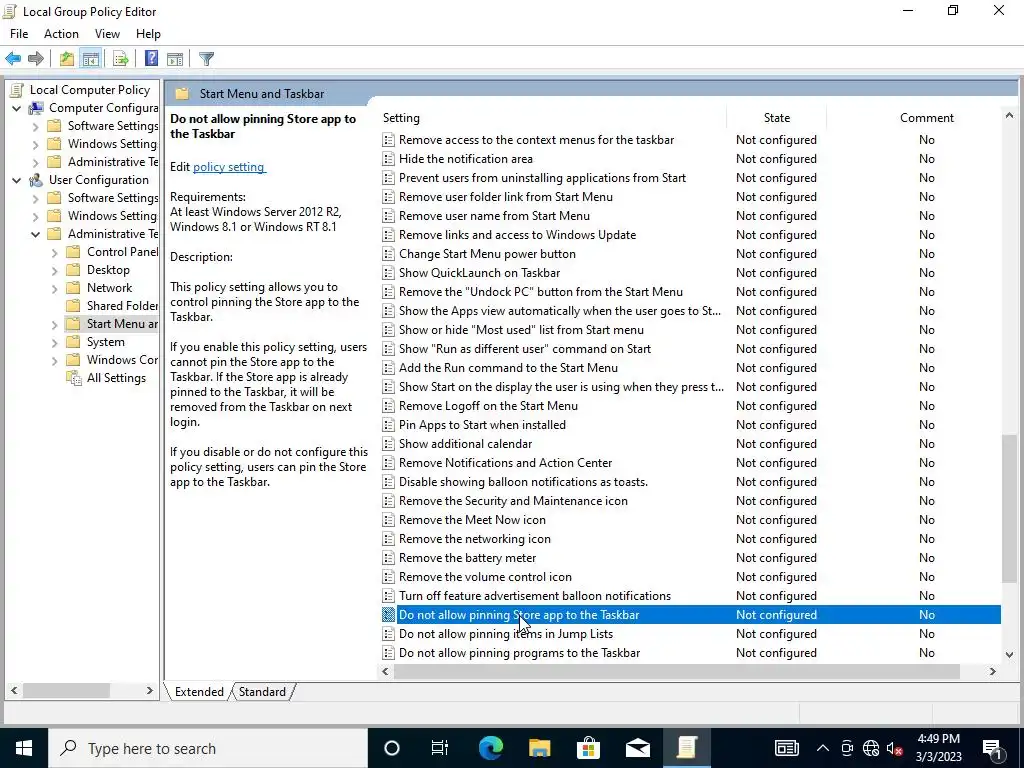Screen dimensions: 1024x768
Task: Click the settings list horizontal scrollbar right arrow
Action: (x=993, y=671)
